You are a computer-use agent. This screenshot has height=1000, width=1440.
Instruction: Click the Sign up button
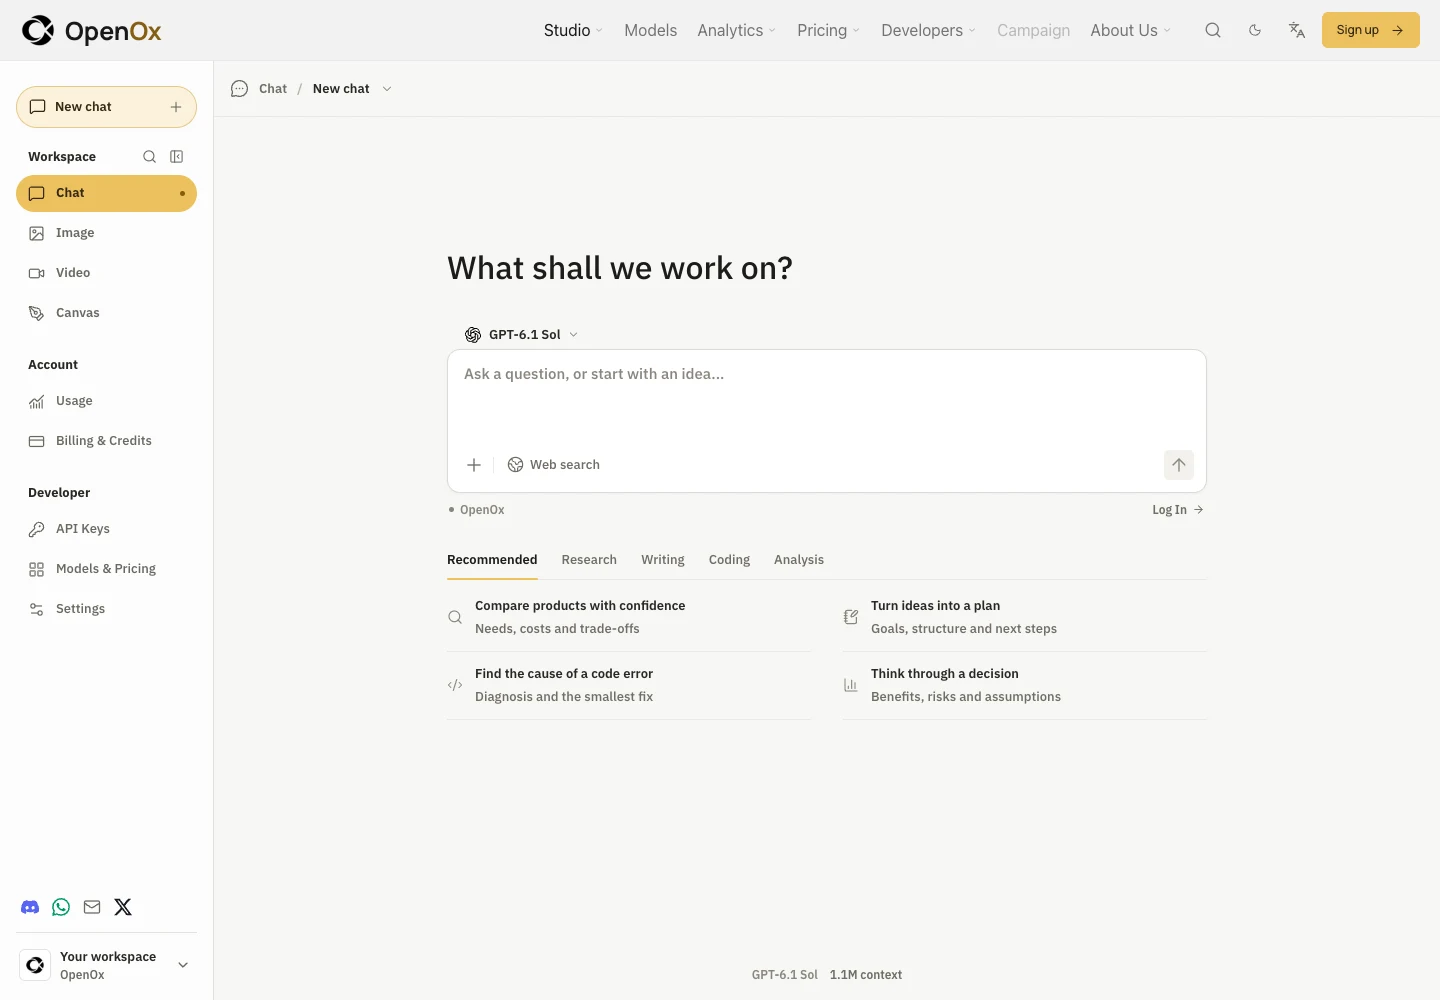(x=1371, y=30)
